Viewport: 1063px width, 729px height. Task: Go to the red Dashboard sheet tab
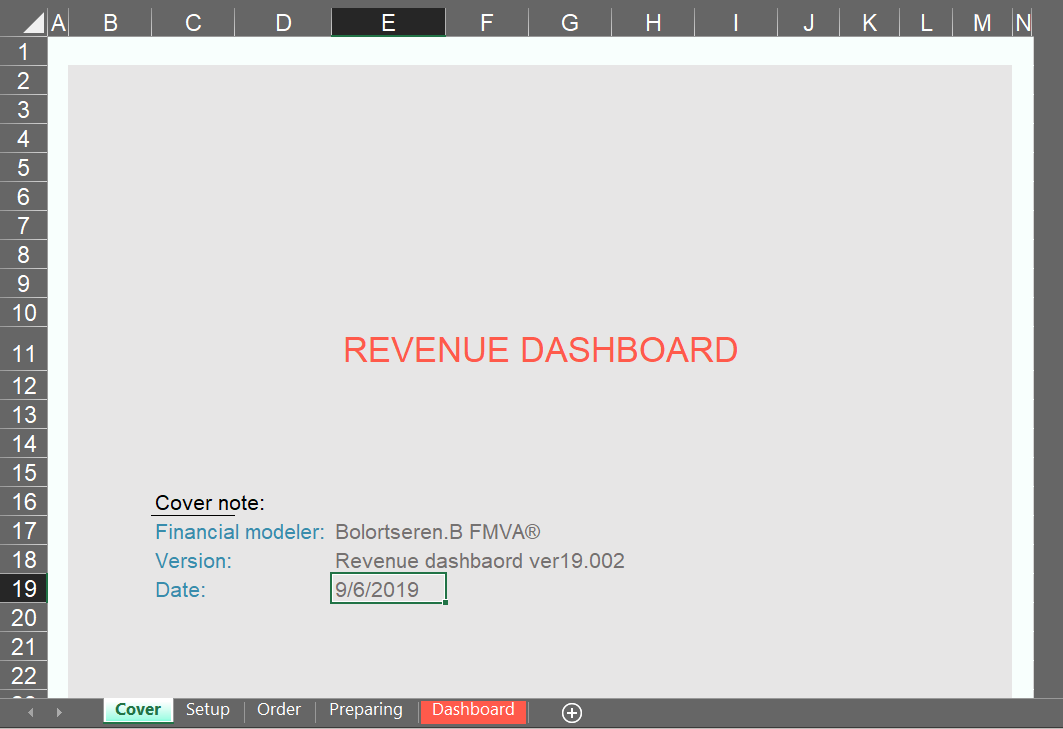click(473, 710)
